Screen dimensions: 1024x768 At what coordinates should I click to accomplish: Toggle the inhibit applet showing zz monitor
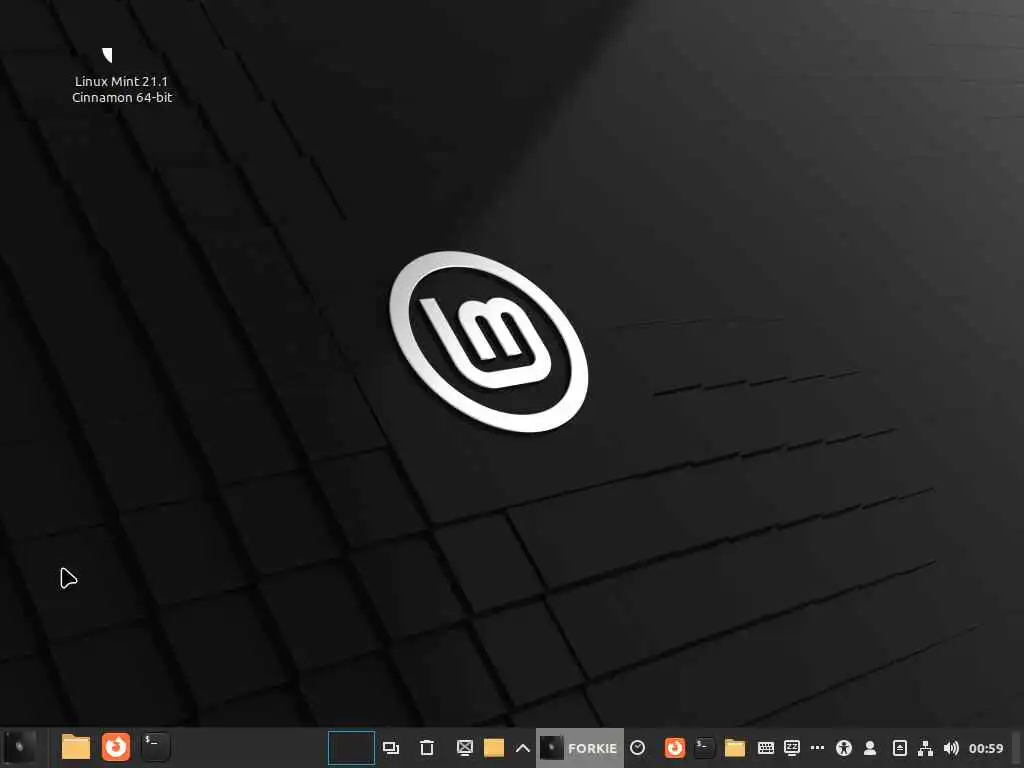792,748
